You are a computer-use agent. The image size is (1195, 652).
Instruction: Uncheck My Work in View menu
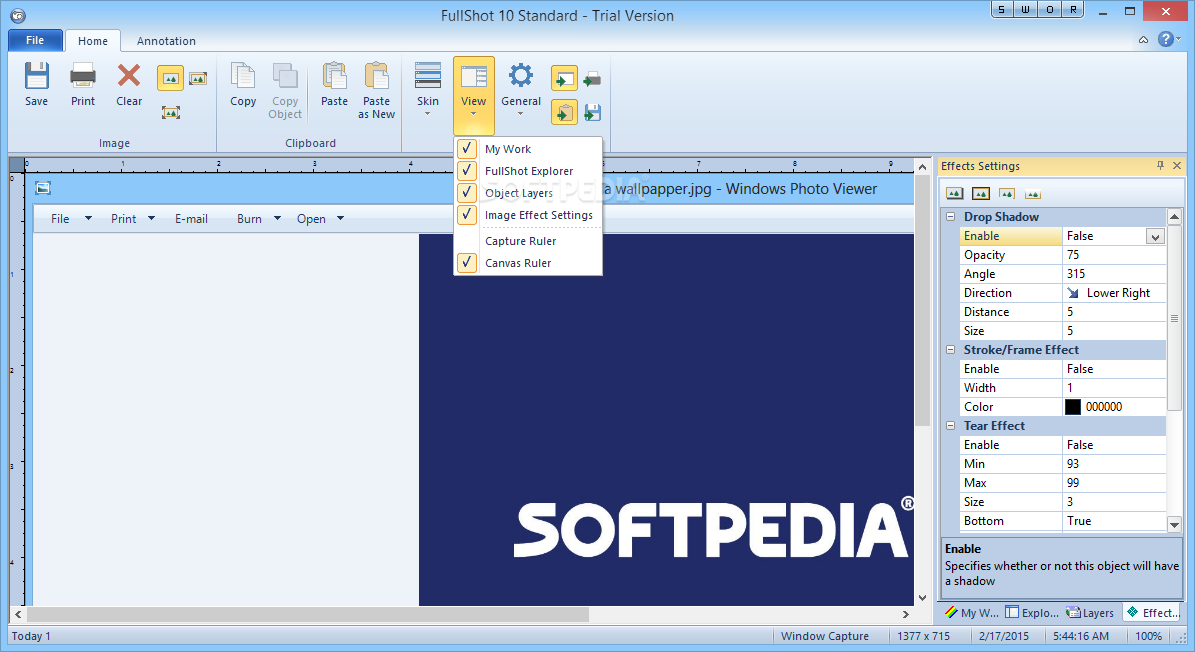(466, 149)
